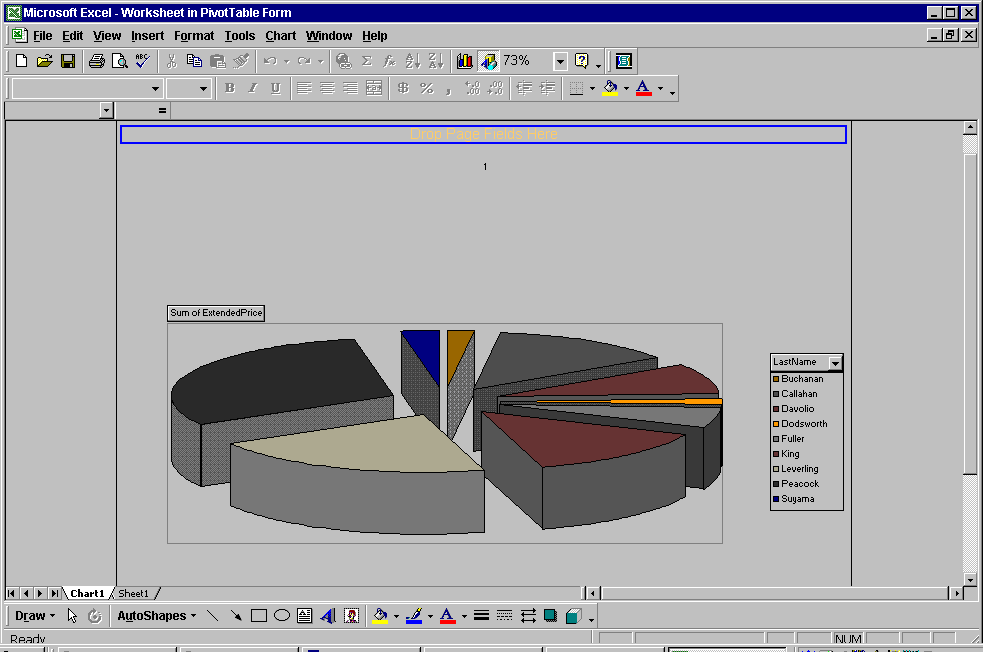The height and width of the screenshot is (652, 983).
Task: Open the Insert menu
Action: [147, 36]
